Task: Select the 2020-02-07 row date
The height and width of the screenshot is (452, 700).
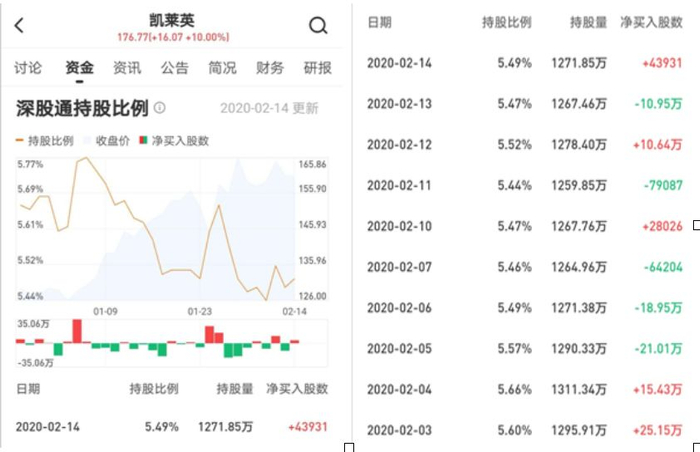Action: pyautogui.click(x=400, y=267)
